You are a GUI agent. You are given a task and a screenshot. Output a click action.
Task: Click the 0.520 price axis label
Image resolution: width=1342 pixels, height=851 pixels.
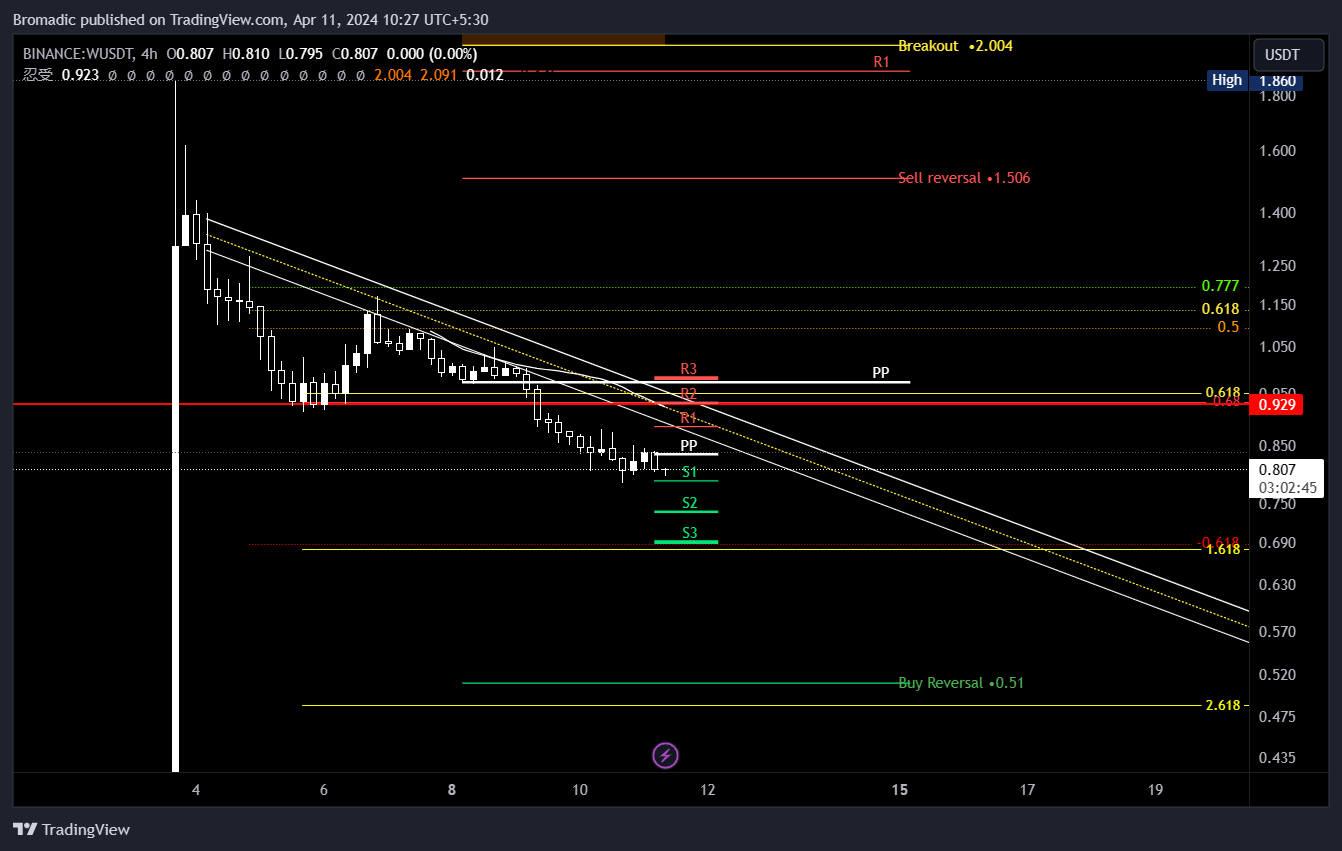click(x=1278, y=675)
